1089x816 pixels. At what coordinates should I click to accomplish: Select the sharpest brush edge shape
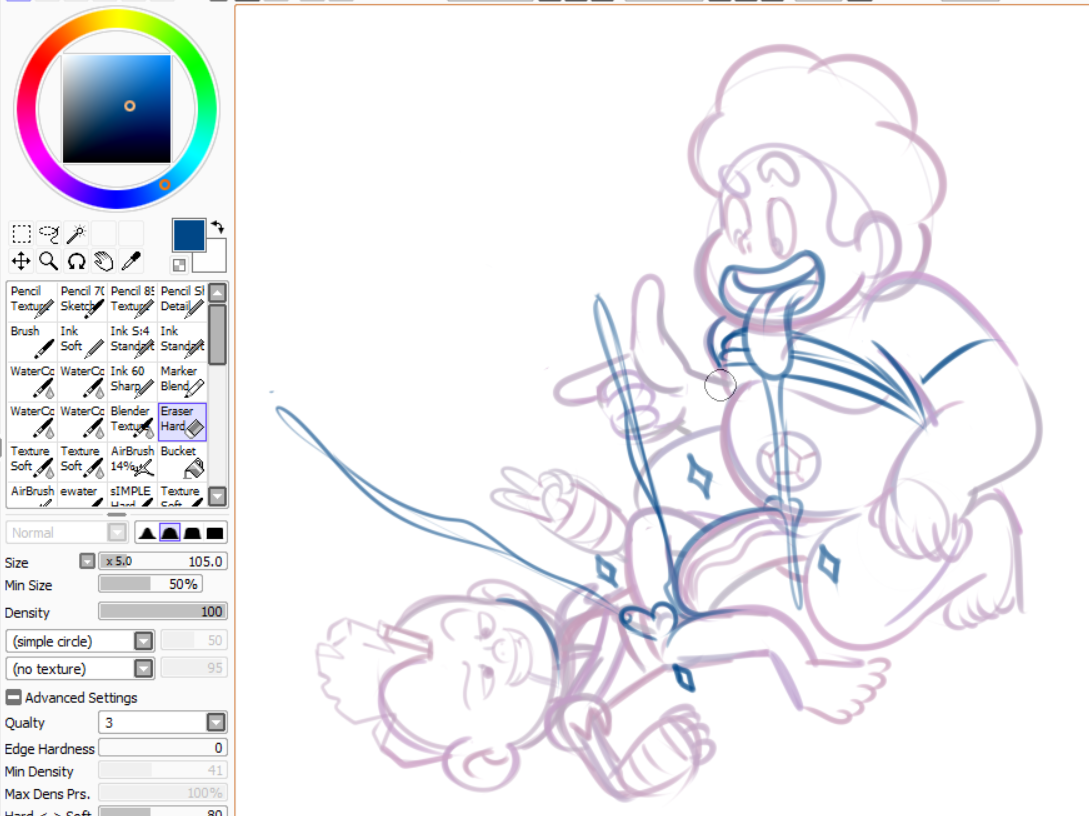point(146,533)
